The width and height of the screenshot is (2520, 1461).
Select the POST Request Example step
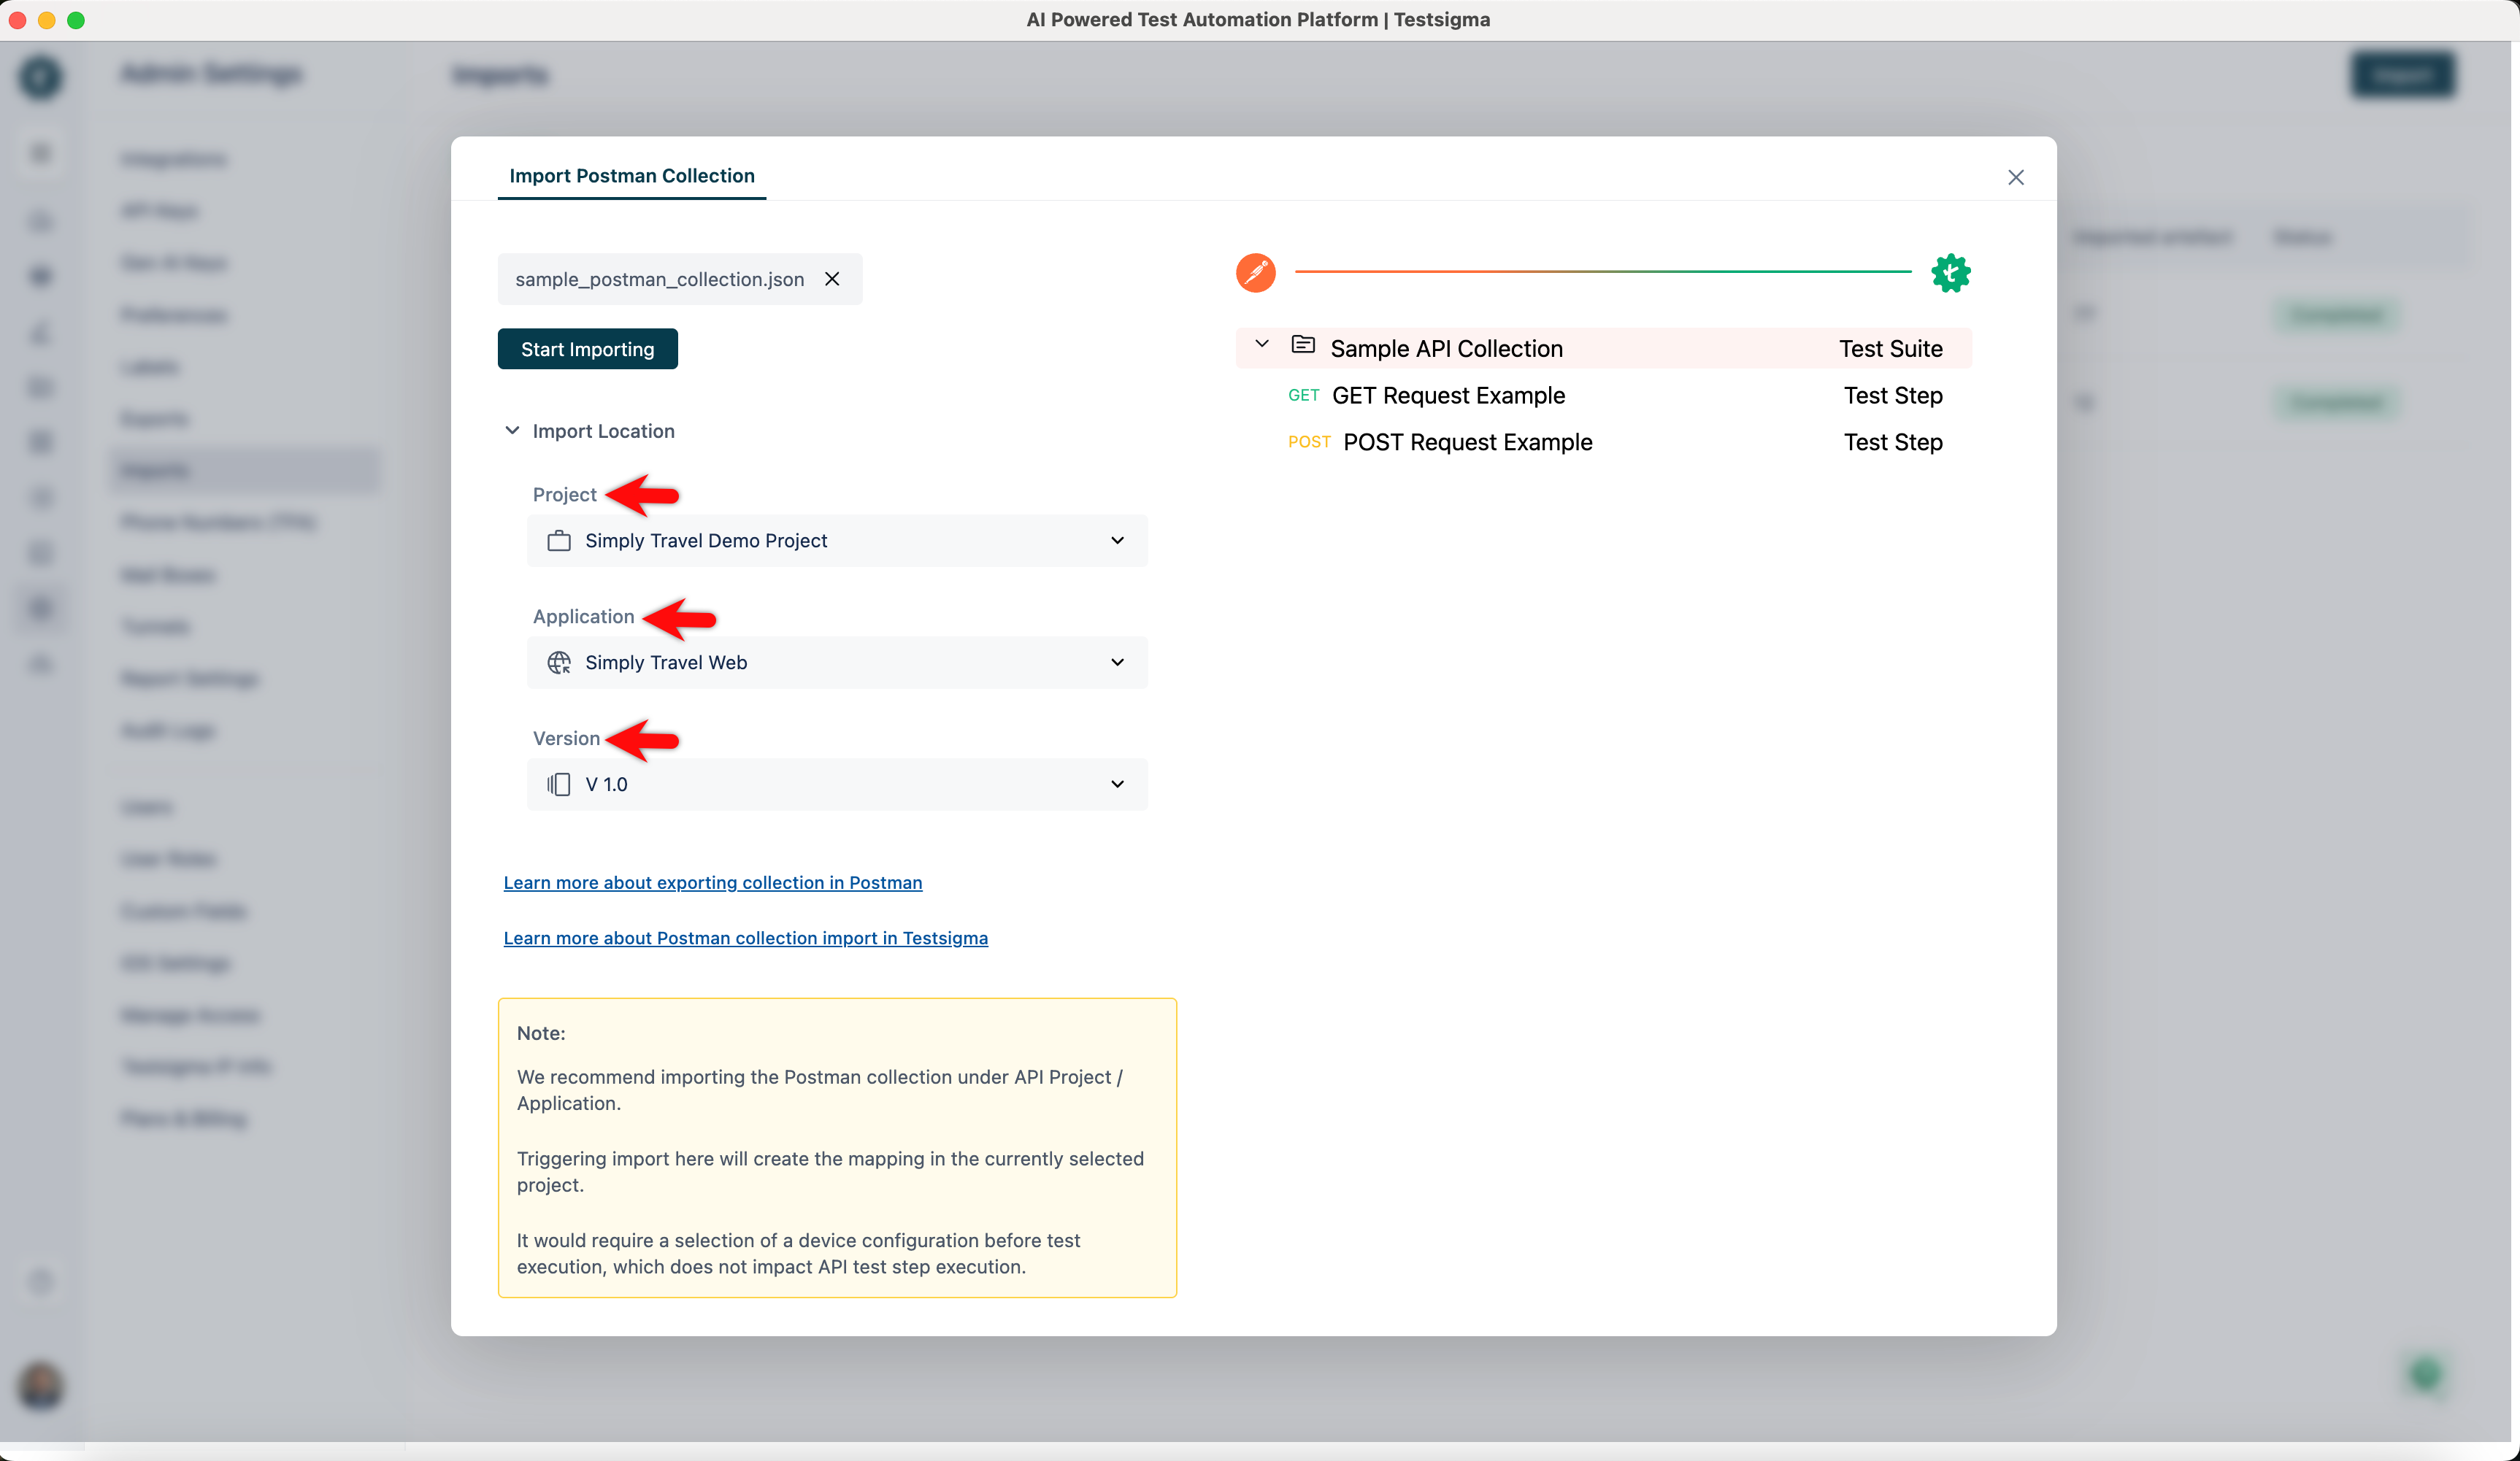pyautogui.click(x=1466, y=443)
